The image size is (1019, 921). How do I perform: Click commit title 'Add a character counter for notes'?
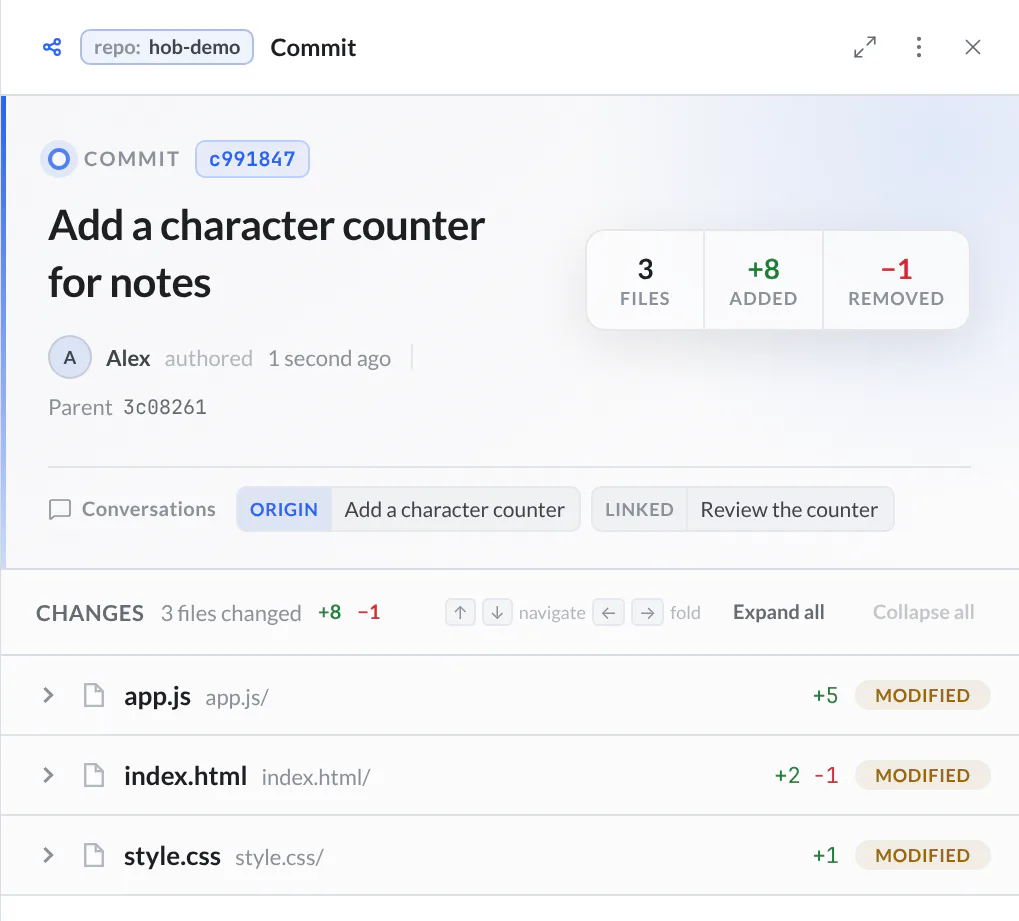click(266, 254)
